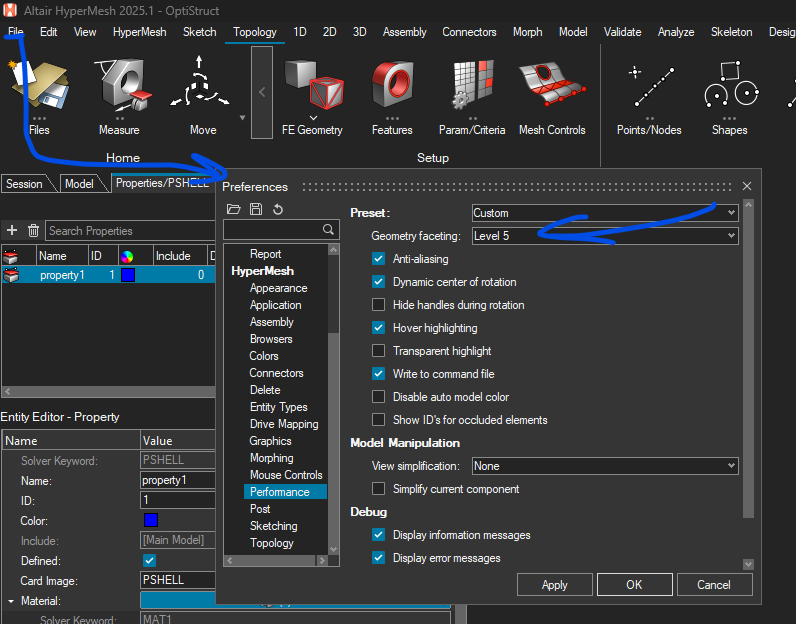Click the Search Properties field

click(130, 231)
